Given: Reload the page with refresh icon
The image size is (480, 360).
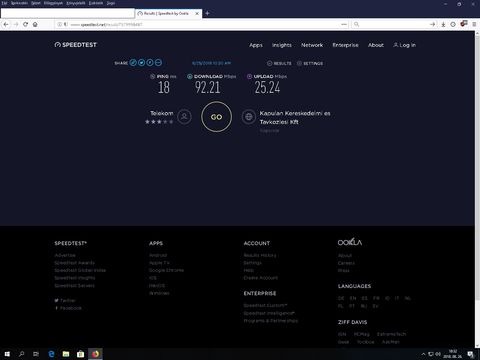Looking at the screenshot, I should pyautogui.click(x=25, y=24).
